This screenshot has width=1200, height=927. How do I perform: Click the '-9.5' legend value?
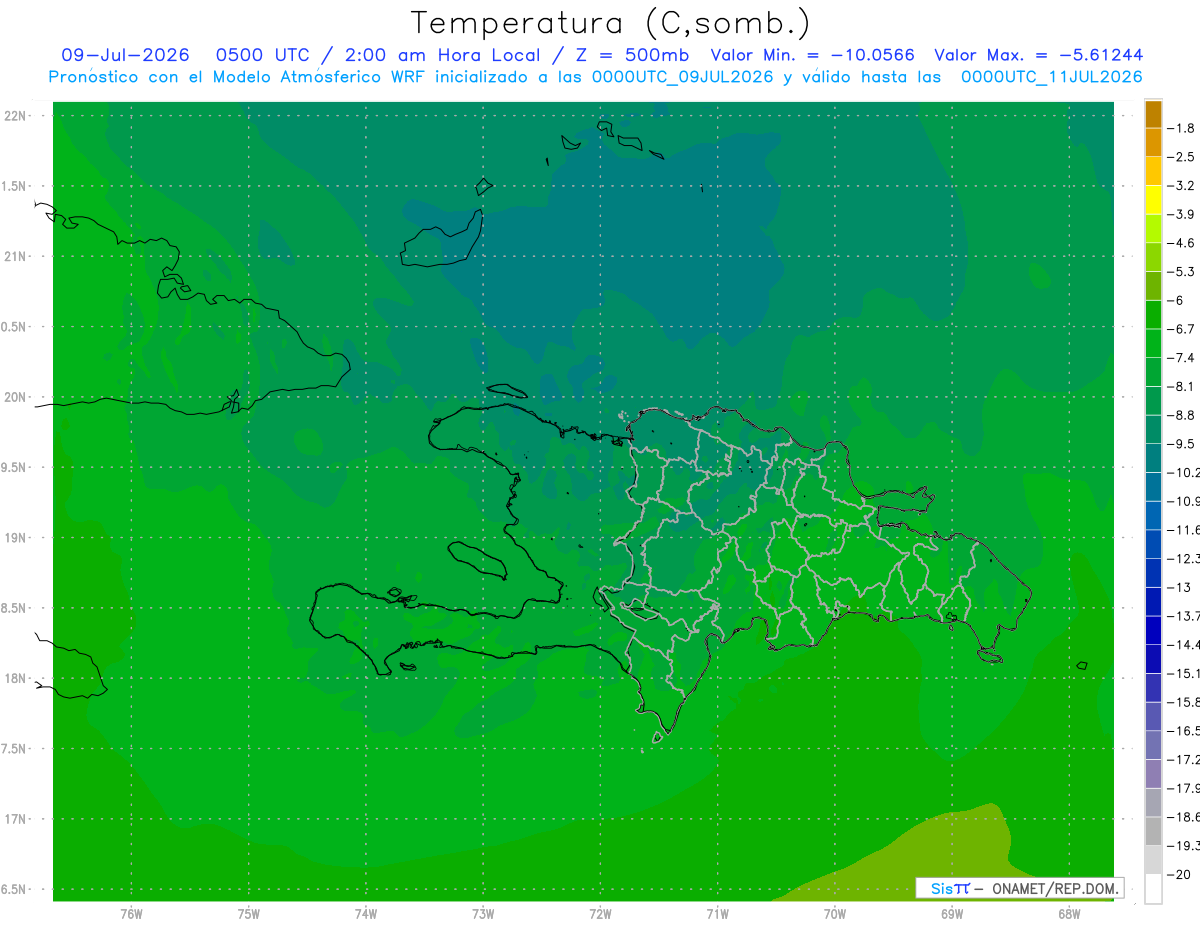click(1181, 443)
